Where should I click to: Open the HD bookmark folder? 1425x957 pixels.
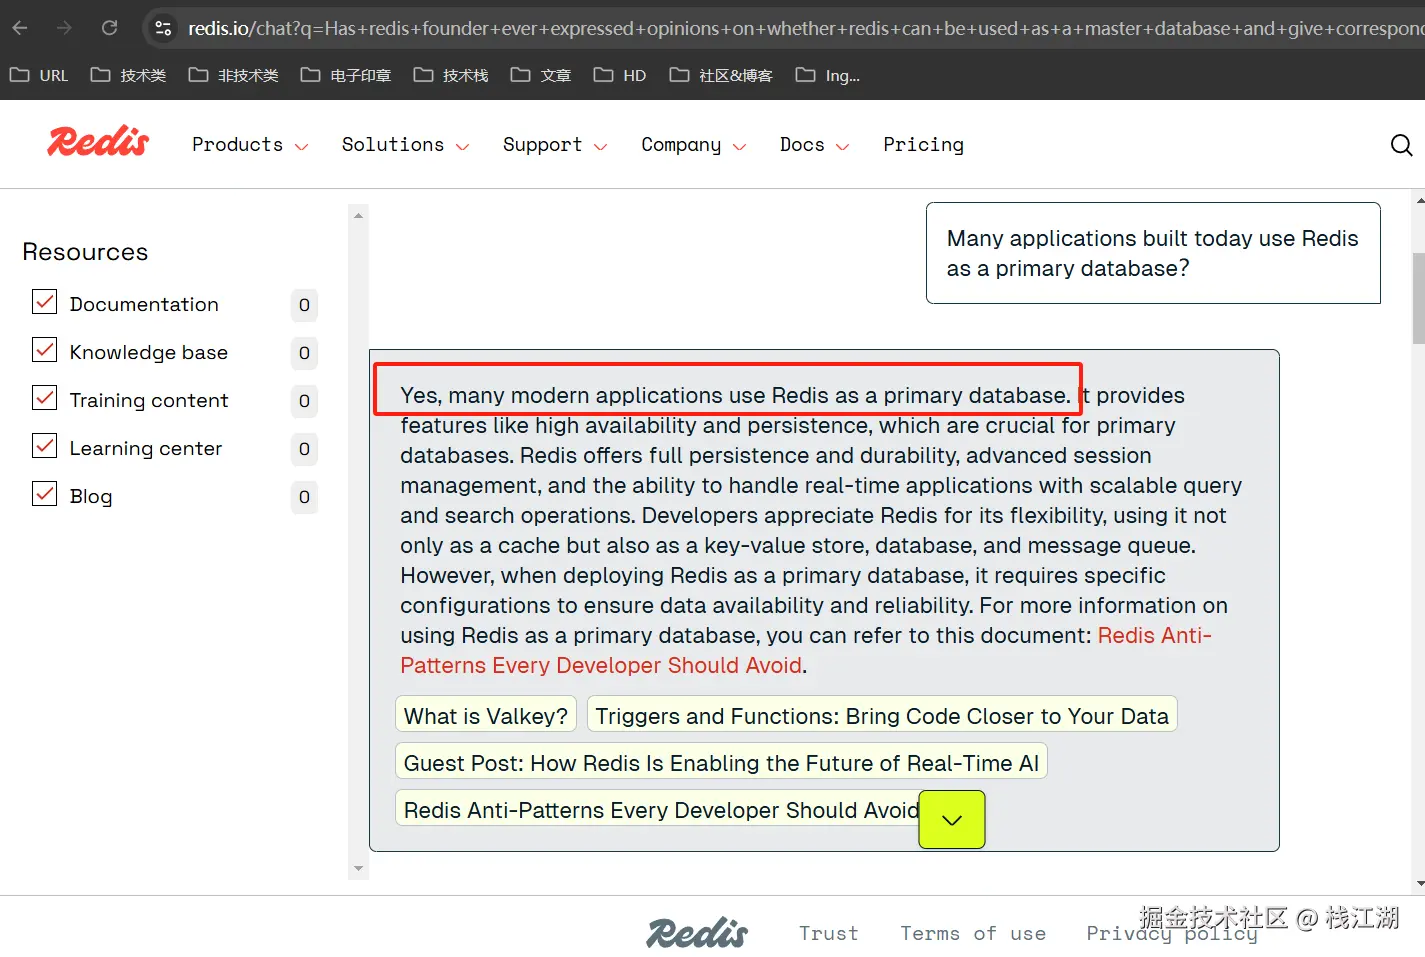coord(620,75)
